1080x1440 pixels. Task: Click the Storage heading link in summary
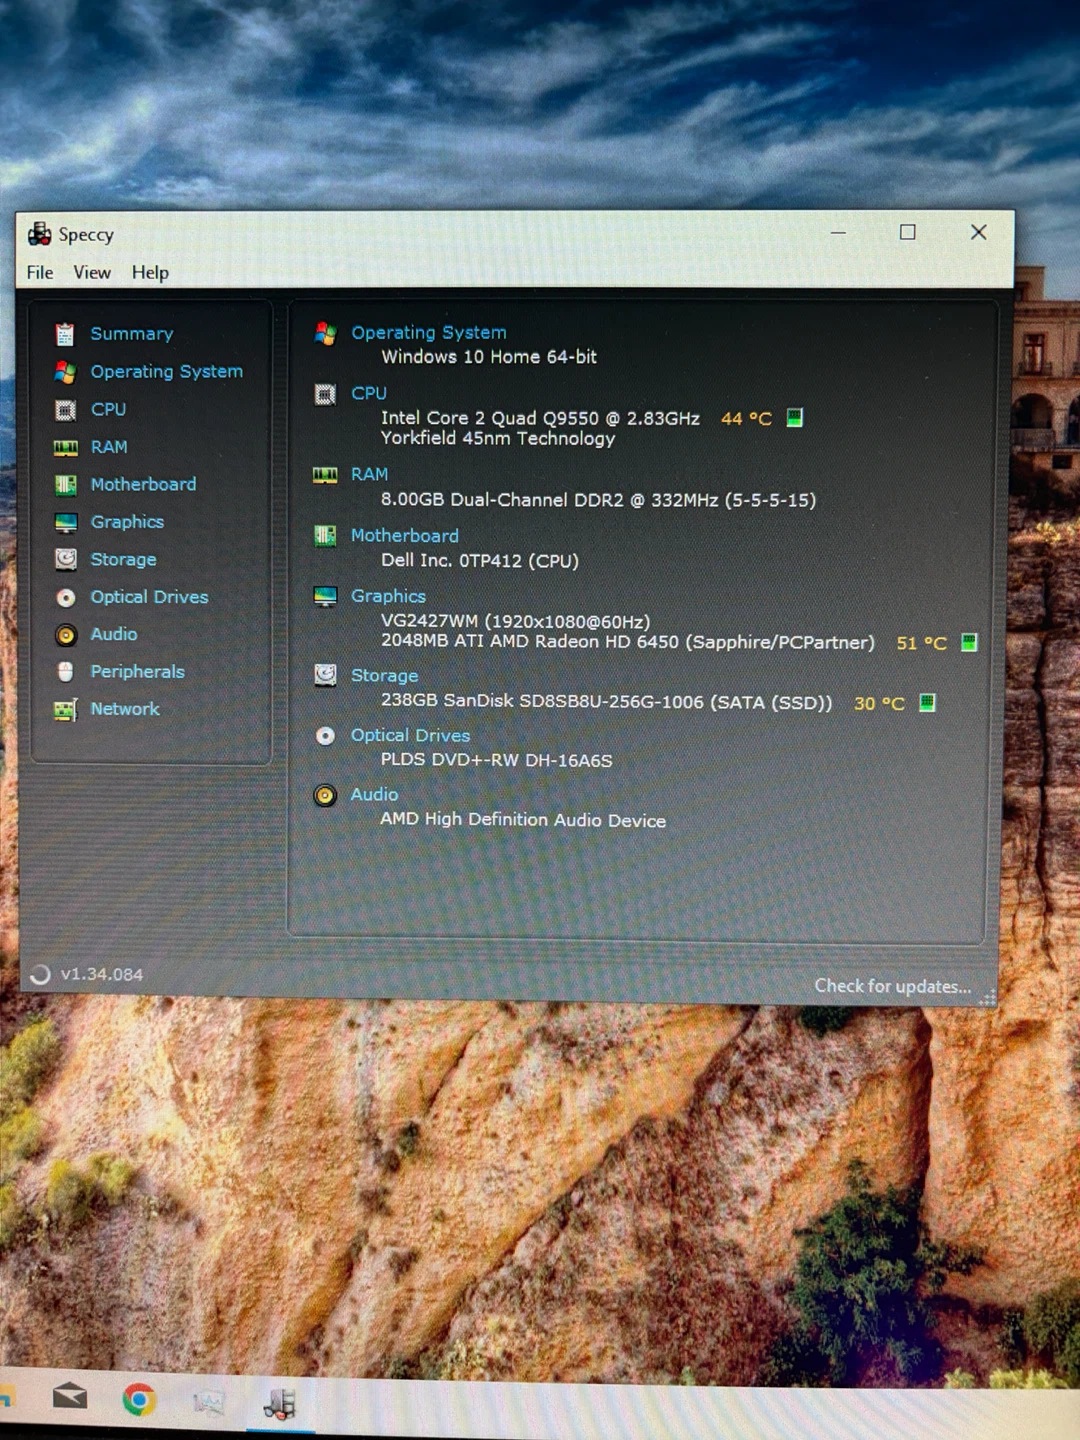pyautogui.click(x=384, y=676)
